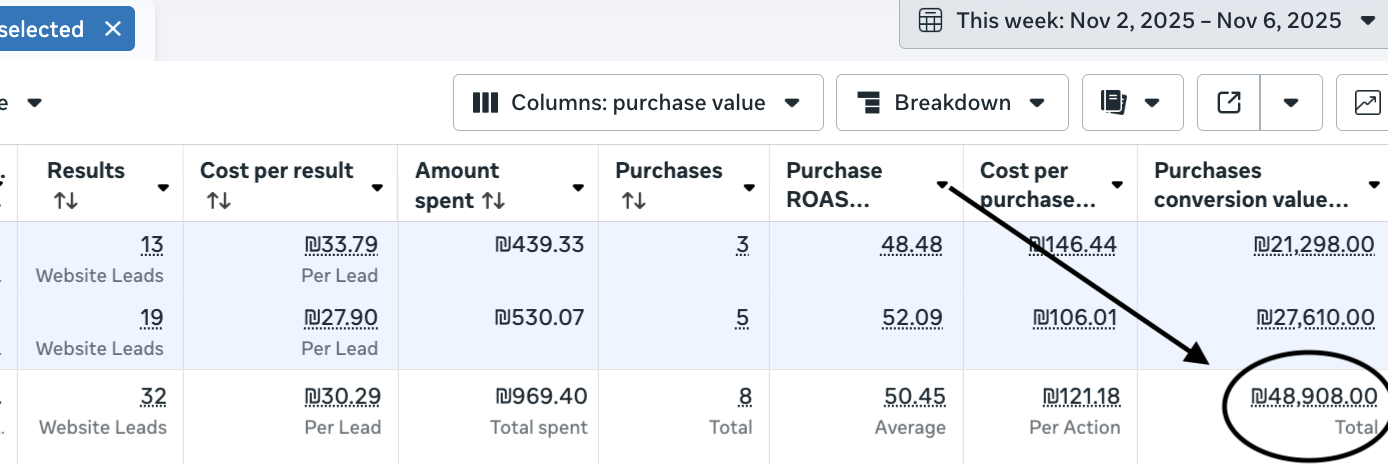Open the Columns: purchase value dropdown
This screenshot has width=1388, height=464.
(x=638, y=102)
